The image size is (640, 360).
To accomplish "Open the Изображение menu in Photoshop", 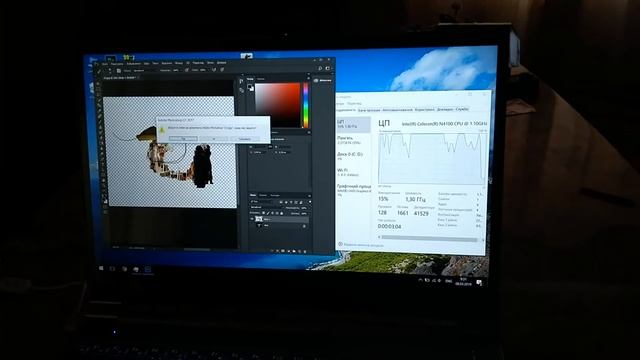I will 134,64.
